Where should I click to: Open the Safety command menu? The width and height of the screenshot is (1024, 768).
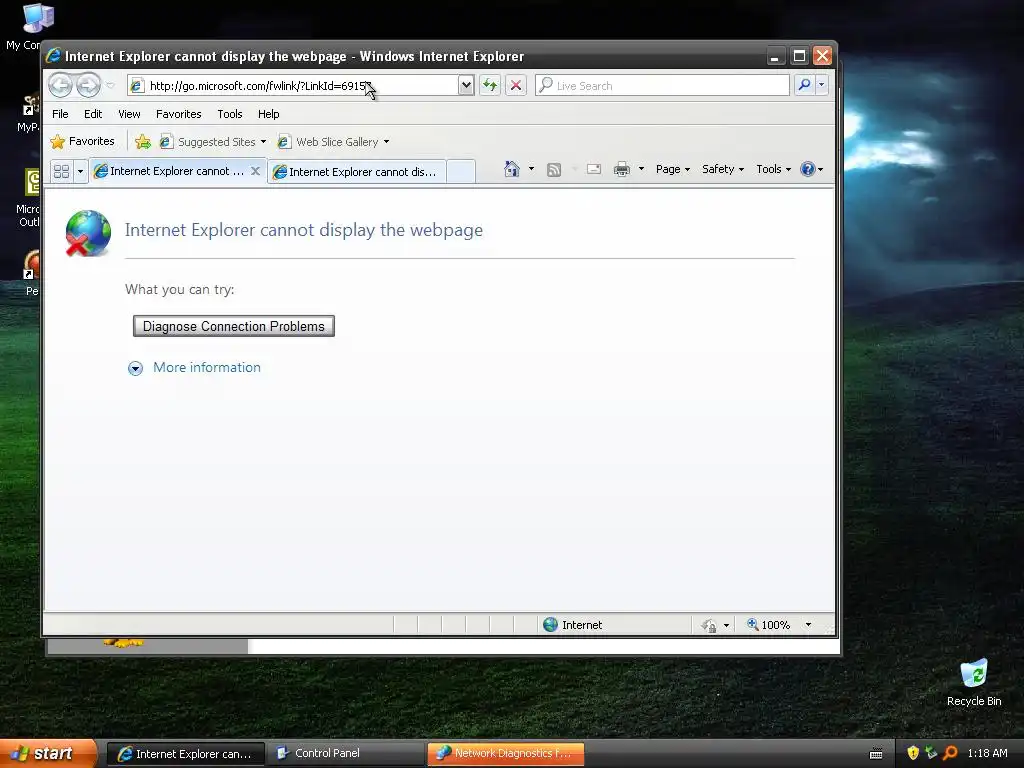tap(723, 169)
